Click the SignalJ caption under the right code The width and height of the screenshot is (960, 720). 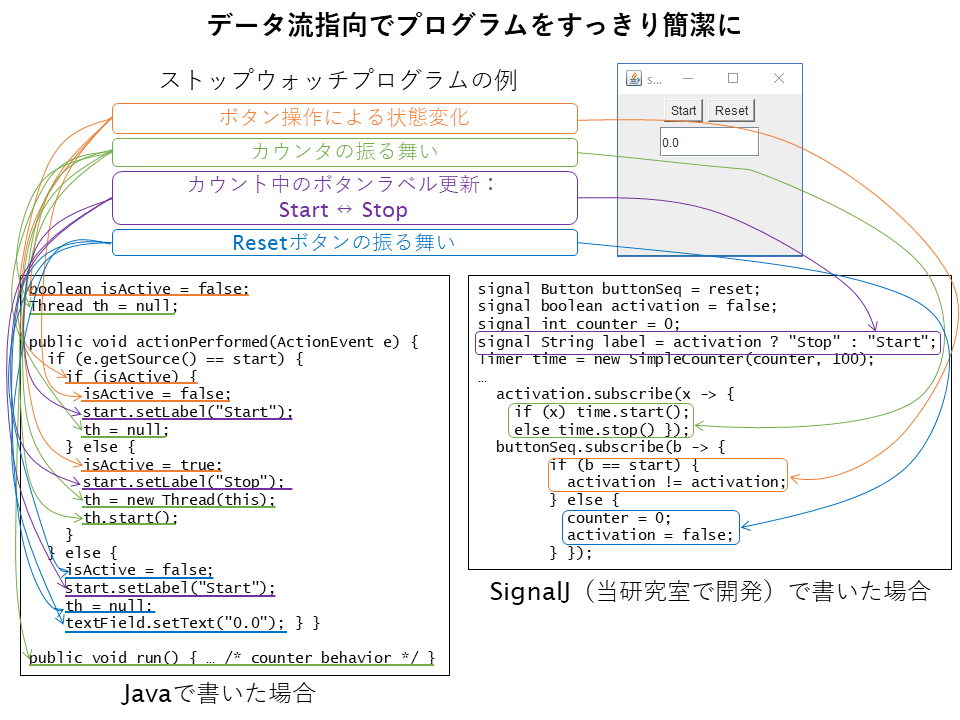coord(710,591)
